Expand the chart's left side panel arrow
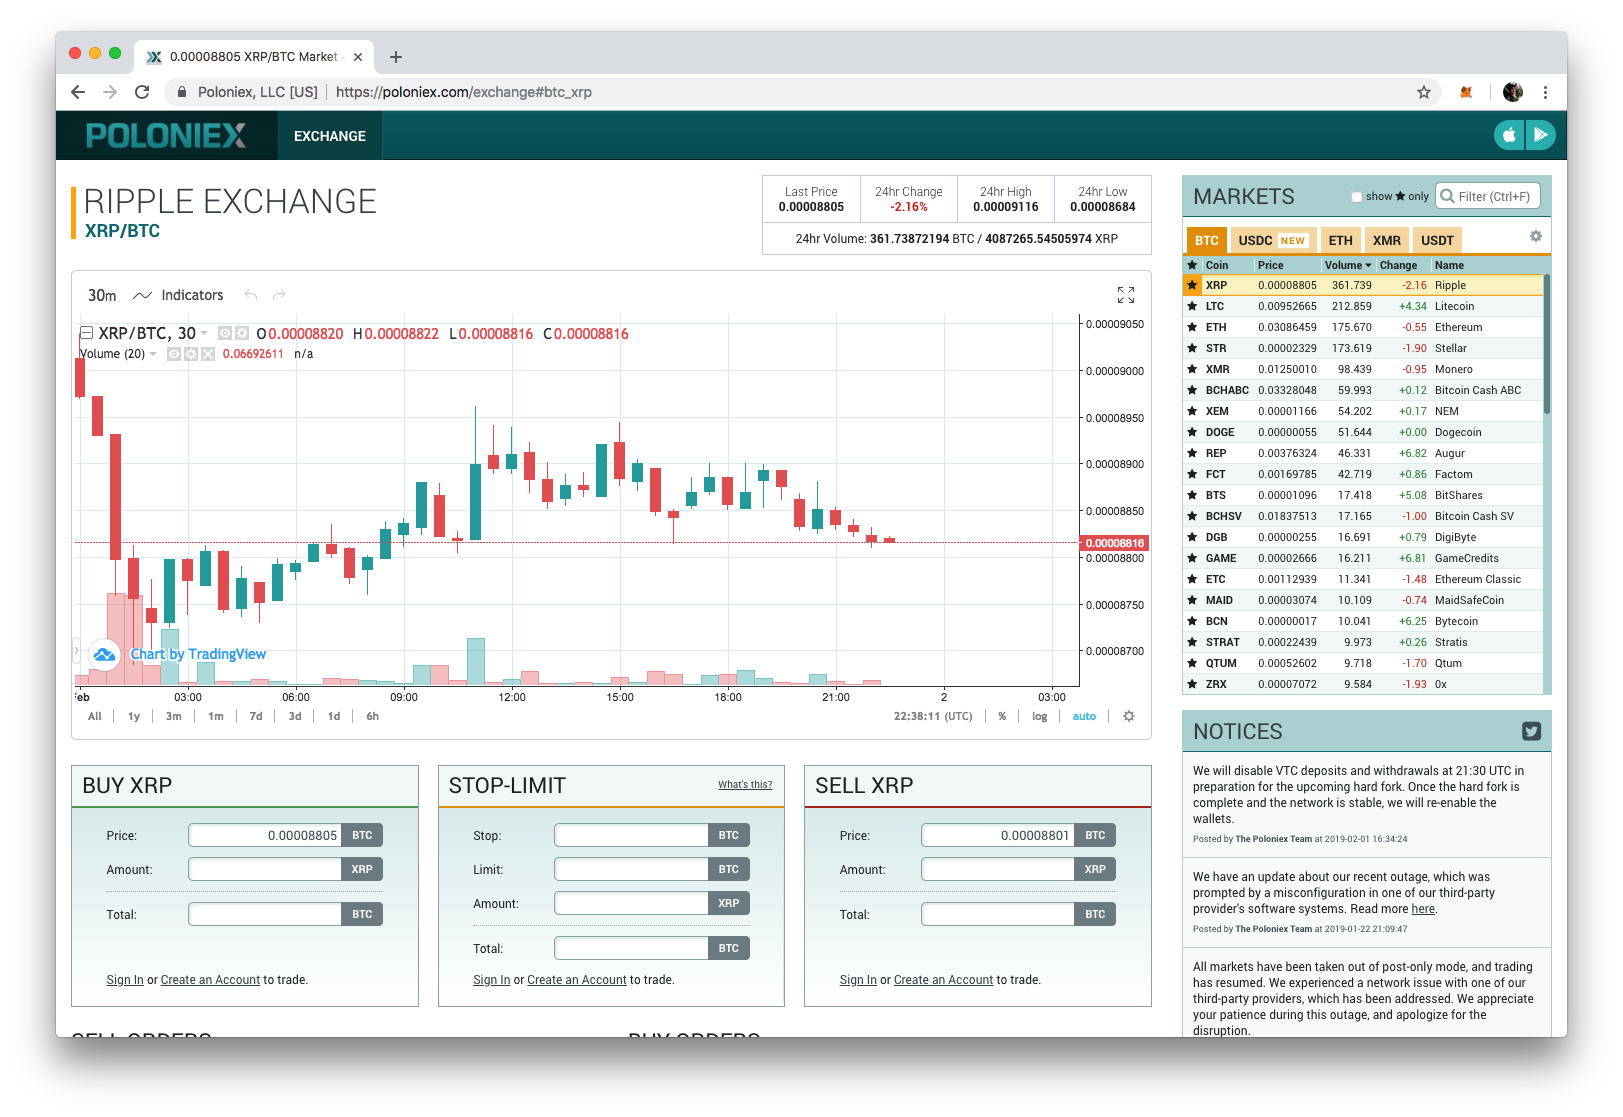 76,651
